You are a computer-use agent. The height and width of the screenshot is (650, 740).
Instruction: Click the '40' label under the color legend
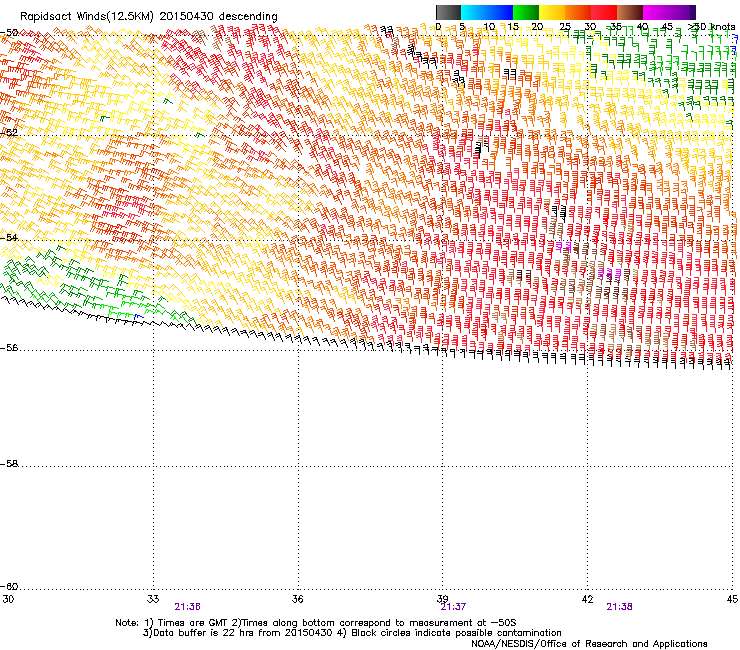(642, 27)
